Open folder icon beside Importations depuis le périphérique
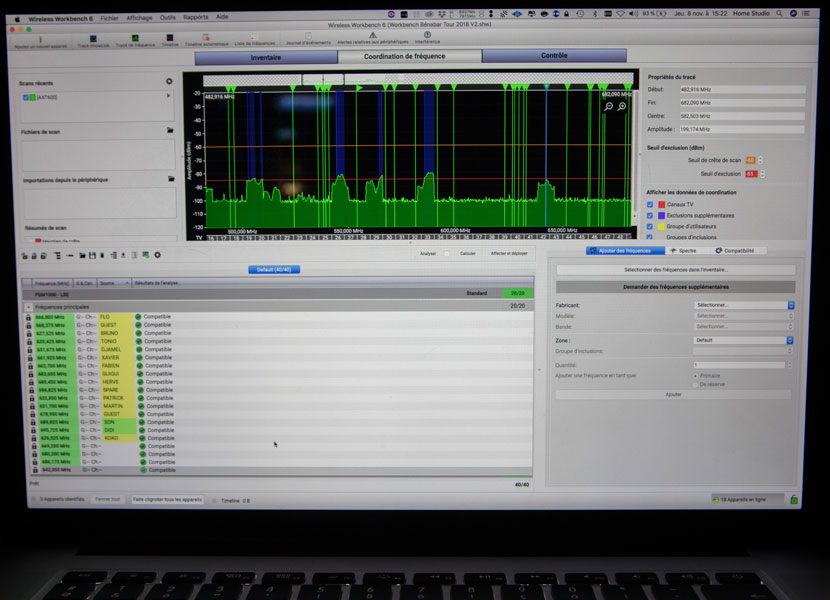This screenshot has height=600, width=830. (172, 179)
